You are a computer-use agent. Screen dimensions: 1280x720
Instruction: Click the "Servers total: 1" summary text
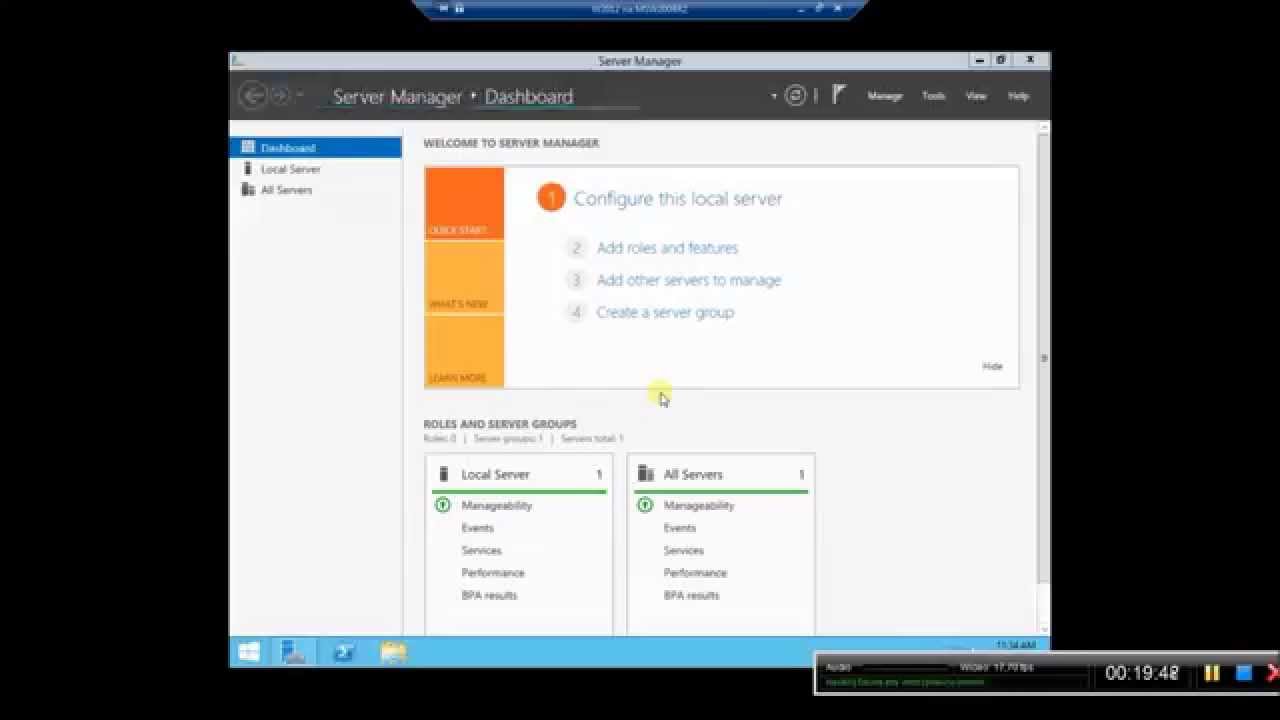tap(592, 439)
